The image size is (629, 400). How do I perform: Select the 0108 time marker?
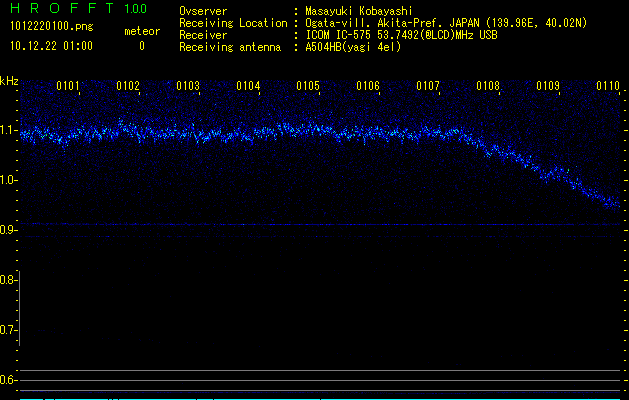click(x=488, y=86)
